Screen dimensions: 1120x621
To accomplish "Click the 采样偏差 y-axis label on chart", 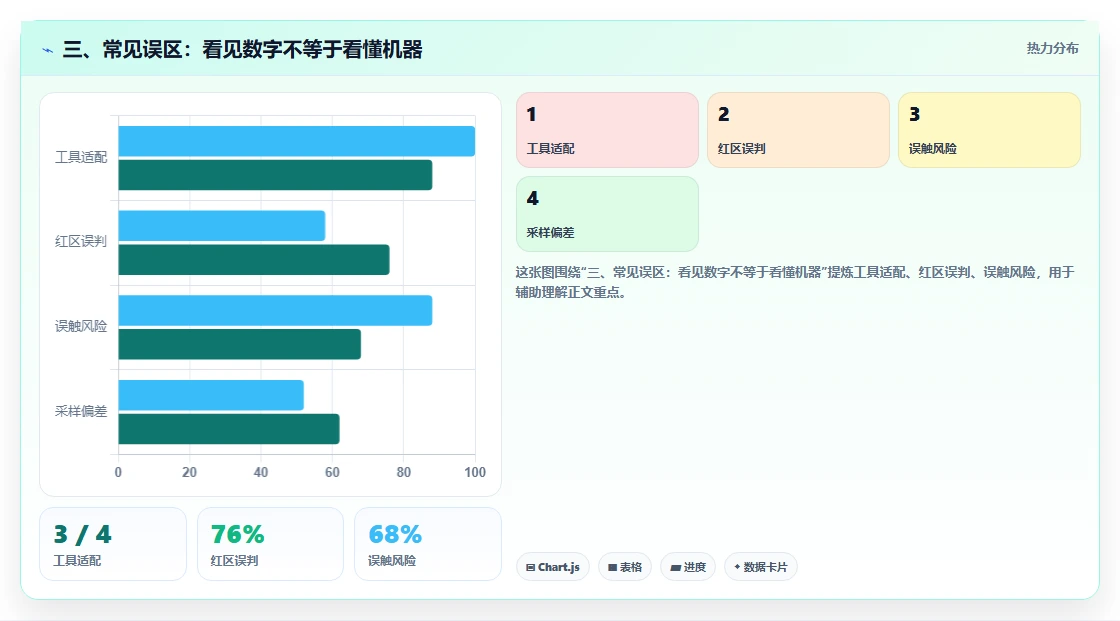I will point(81,412).
